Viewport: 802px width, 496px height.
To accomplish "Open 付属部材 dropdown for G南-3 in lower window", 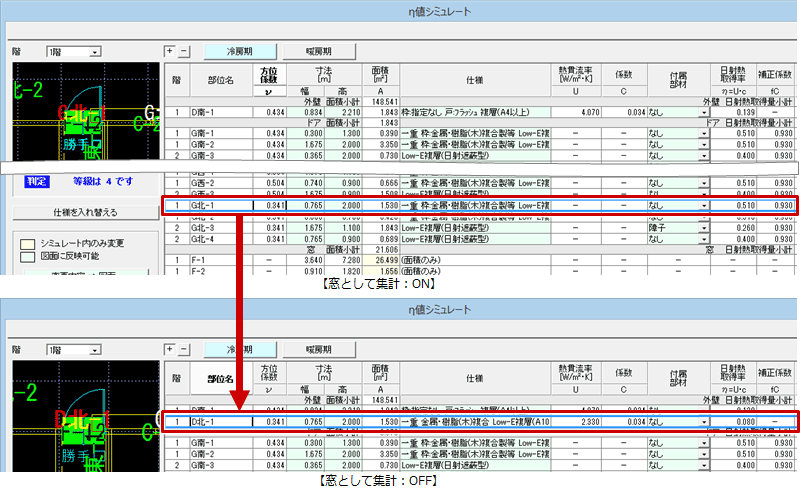I will pyautogui.click(x=704, y=465).
